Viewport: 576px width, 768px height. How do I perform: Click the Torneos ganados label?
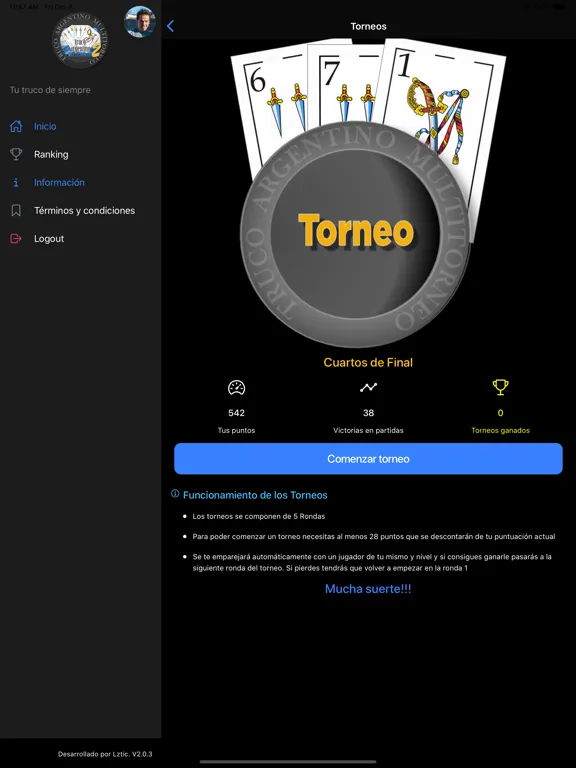pyautogui.click(x=500, y=431)
